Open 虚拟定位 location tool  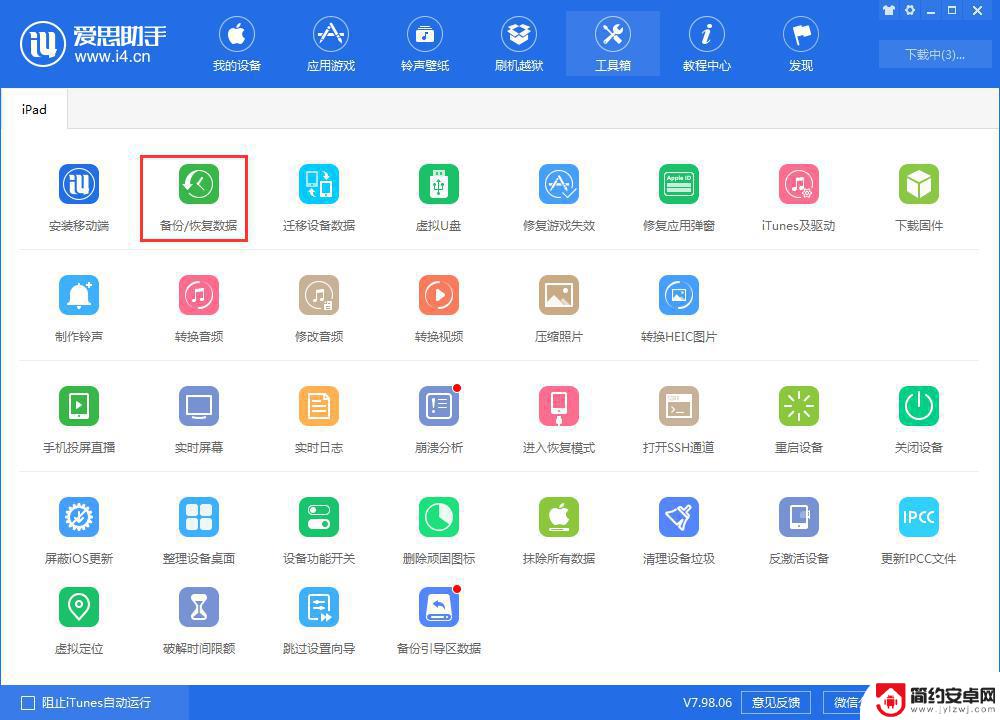pyautogui.click(x=79, y=607)
